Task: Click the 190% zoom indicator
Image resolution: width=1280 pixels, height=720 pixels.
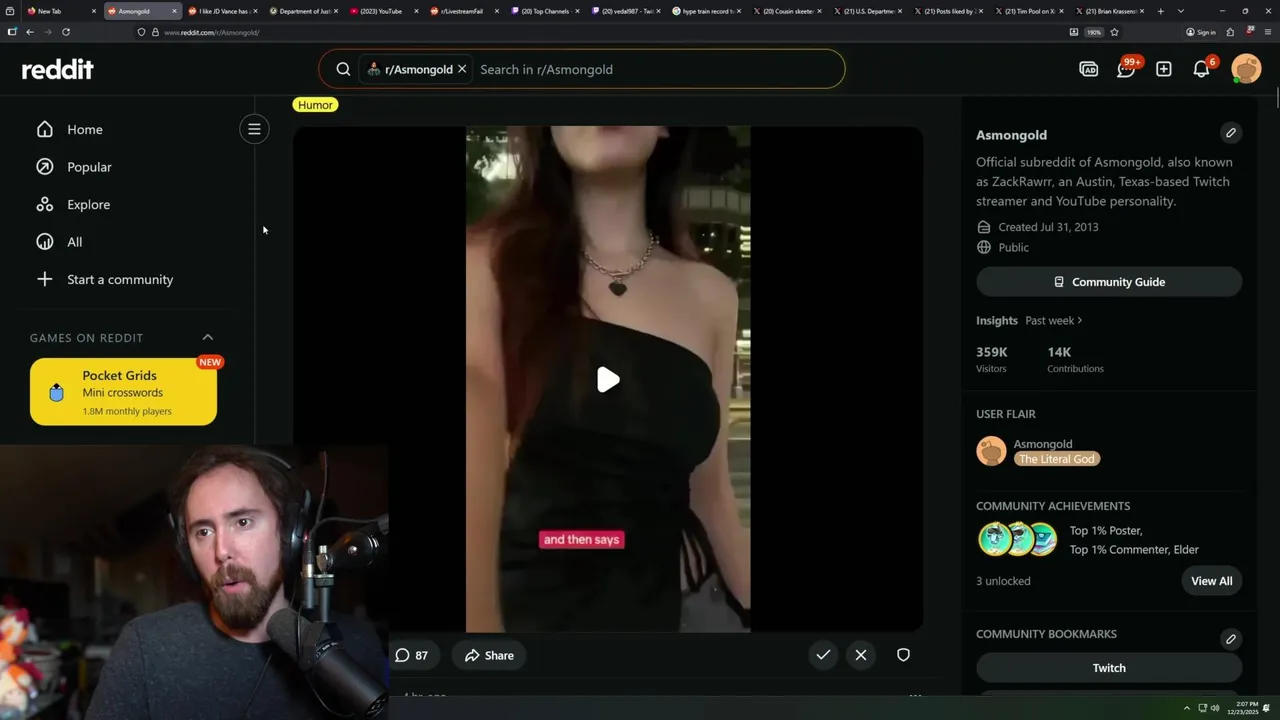Action: [1094, 32]
